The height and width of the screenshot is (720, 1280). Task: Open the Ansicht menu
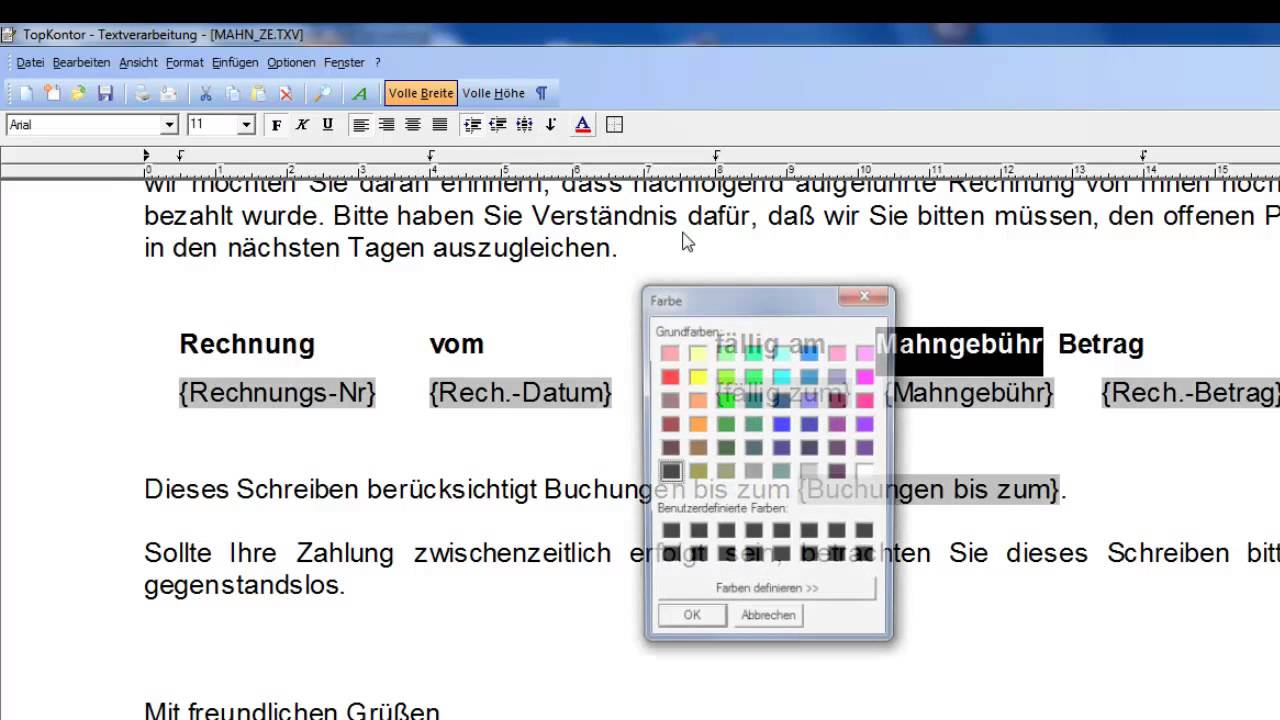(x=138, y=62)
